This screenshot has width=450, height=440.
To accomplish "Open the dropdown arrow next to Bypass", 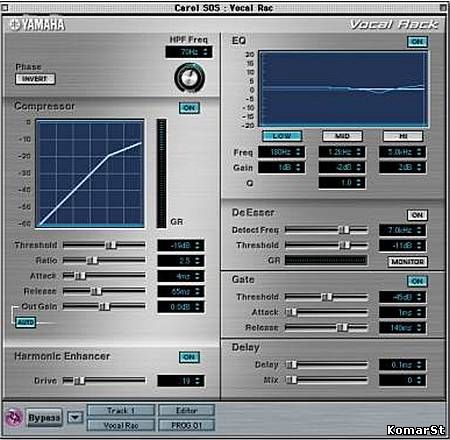I will point(75,417).
